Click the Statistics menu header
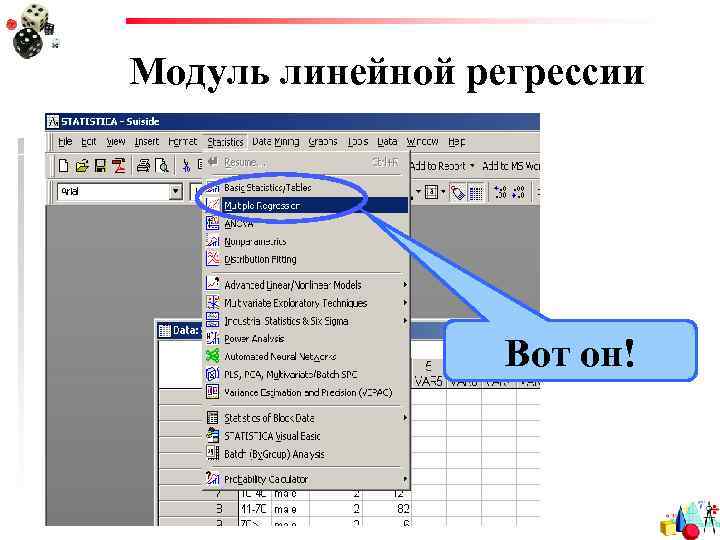 pyautogui.click(x=225, y=142)
